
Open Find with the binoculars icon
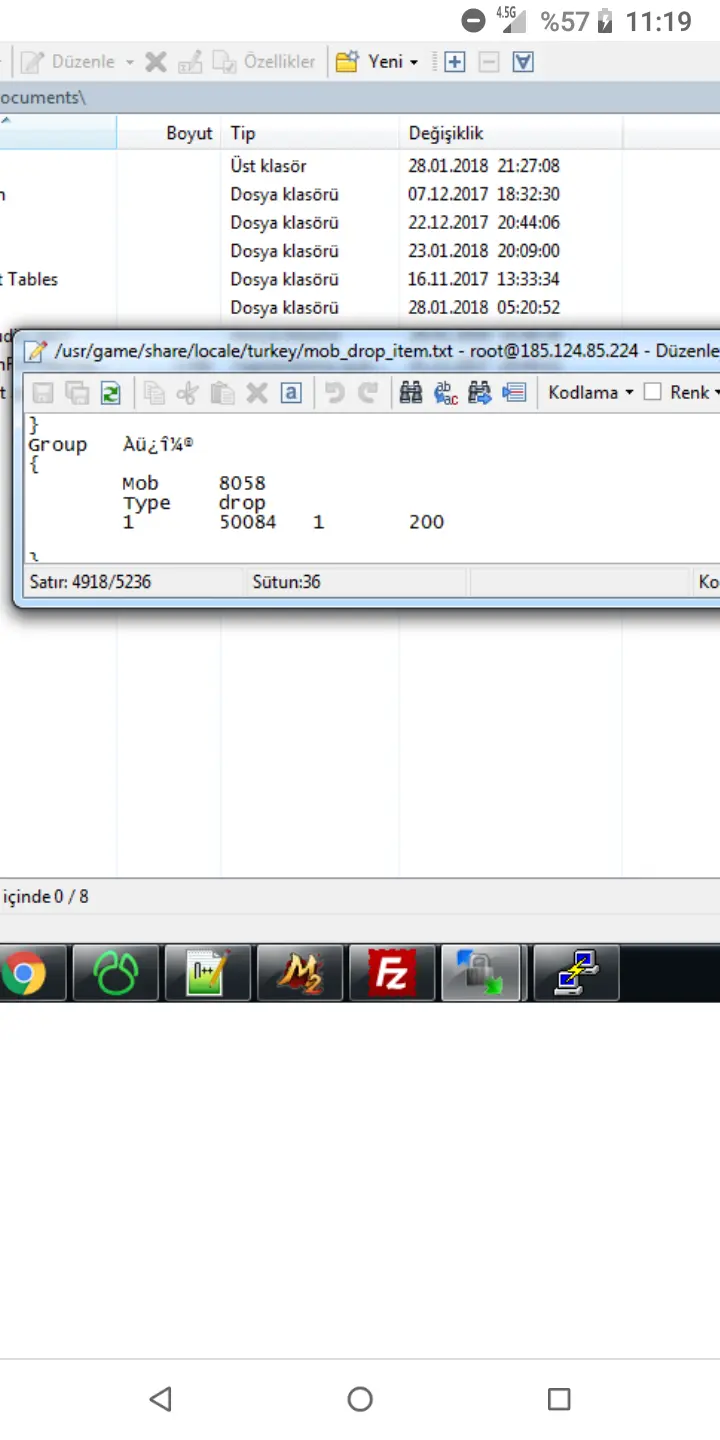(411, 393)
